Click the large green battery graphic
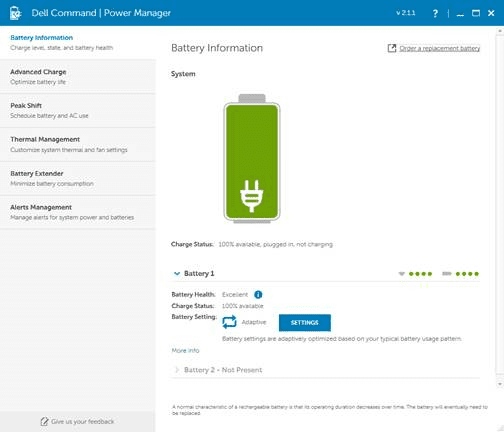504x432 pixels. coord(252,159)
